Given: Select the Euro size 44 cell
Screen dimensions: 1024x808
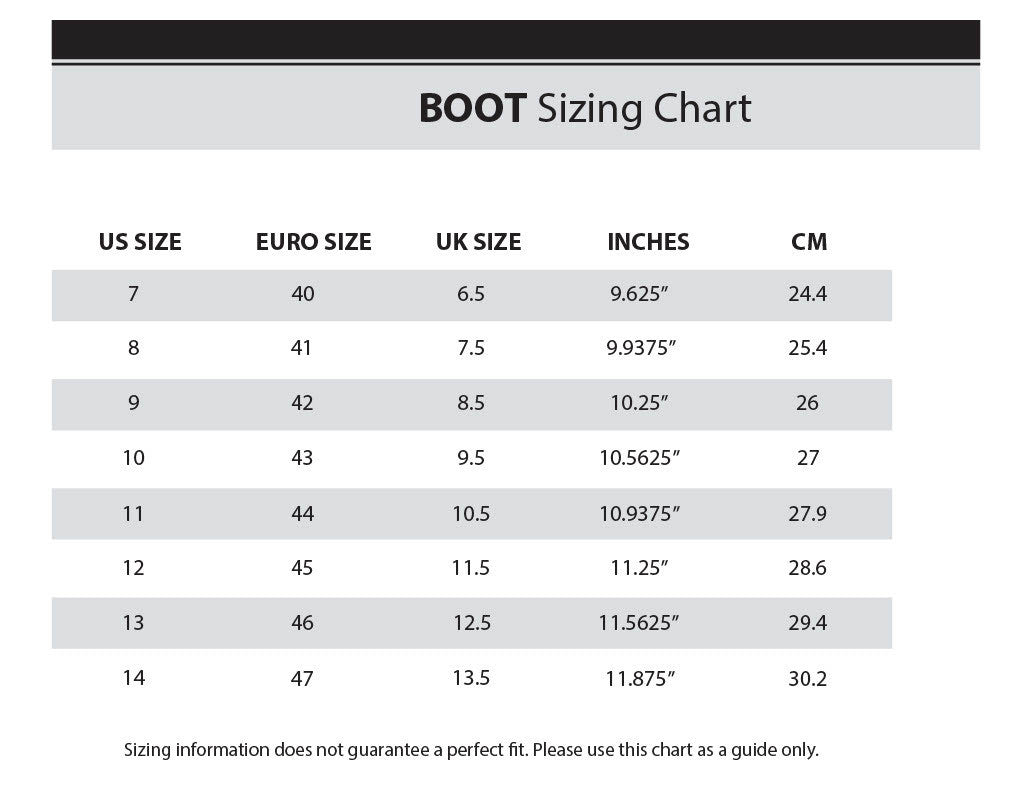Looking at the screenshot, I should (302, 514).
